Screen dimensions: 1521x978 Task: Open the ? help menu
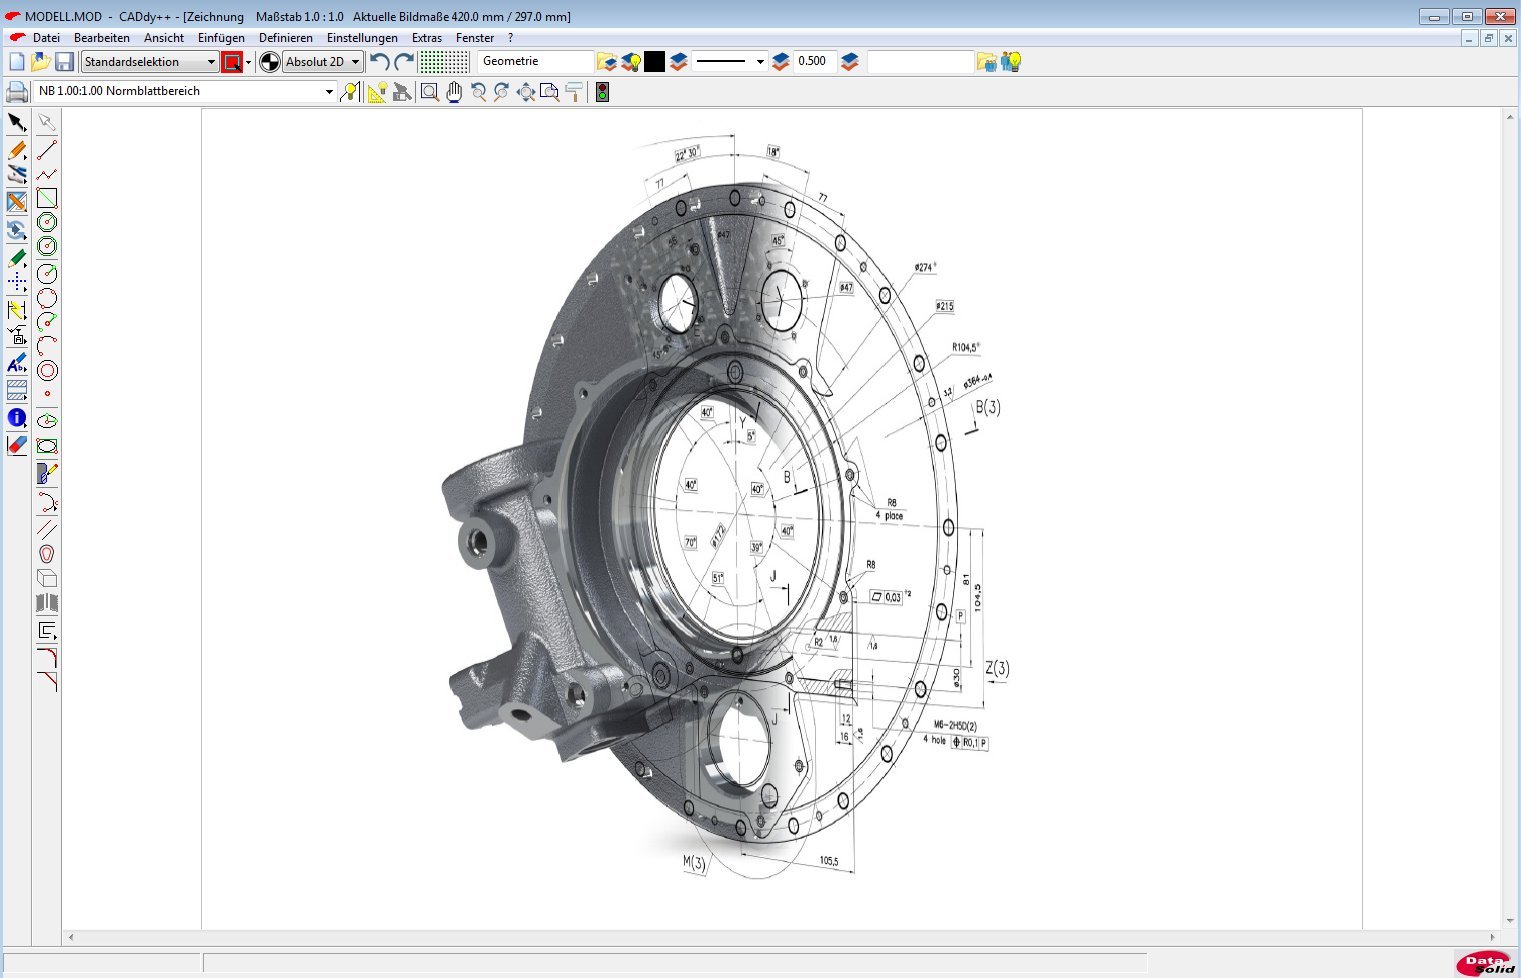point(510,38)
